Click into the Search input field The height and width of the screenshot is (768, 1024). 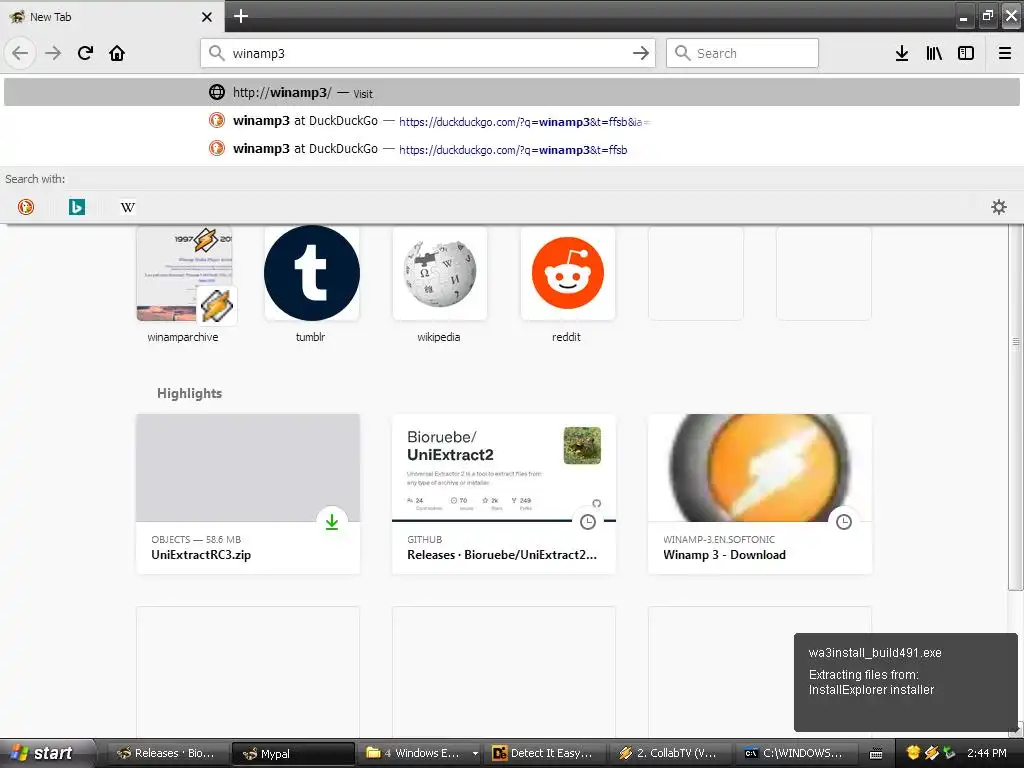click(742, 53)
